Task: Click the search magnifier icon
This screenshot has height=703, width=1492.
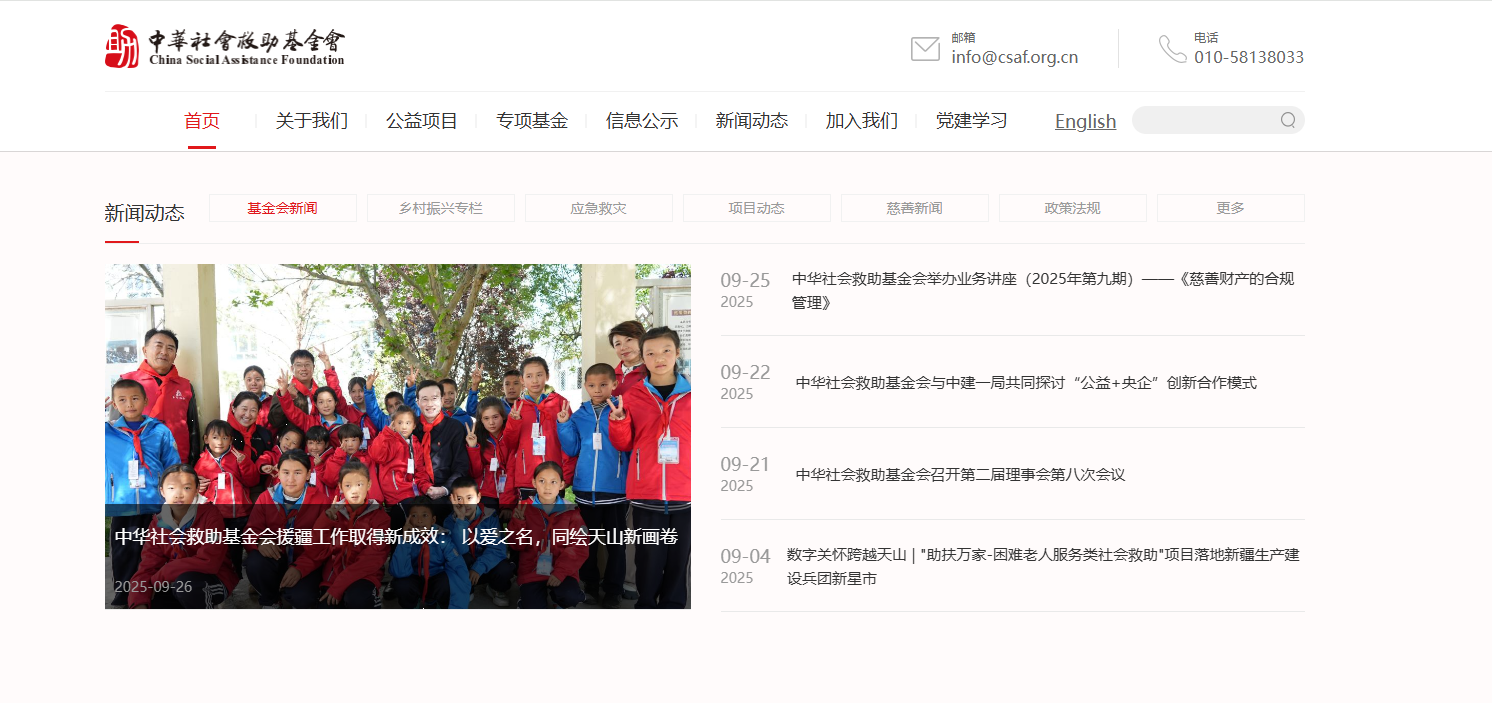Action: (1288, 120)
